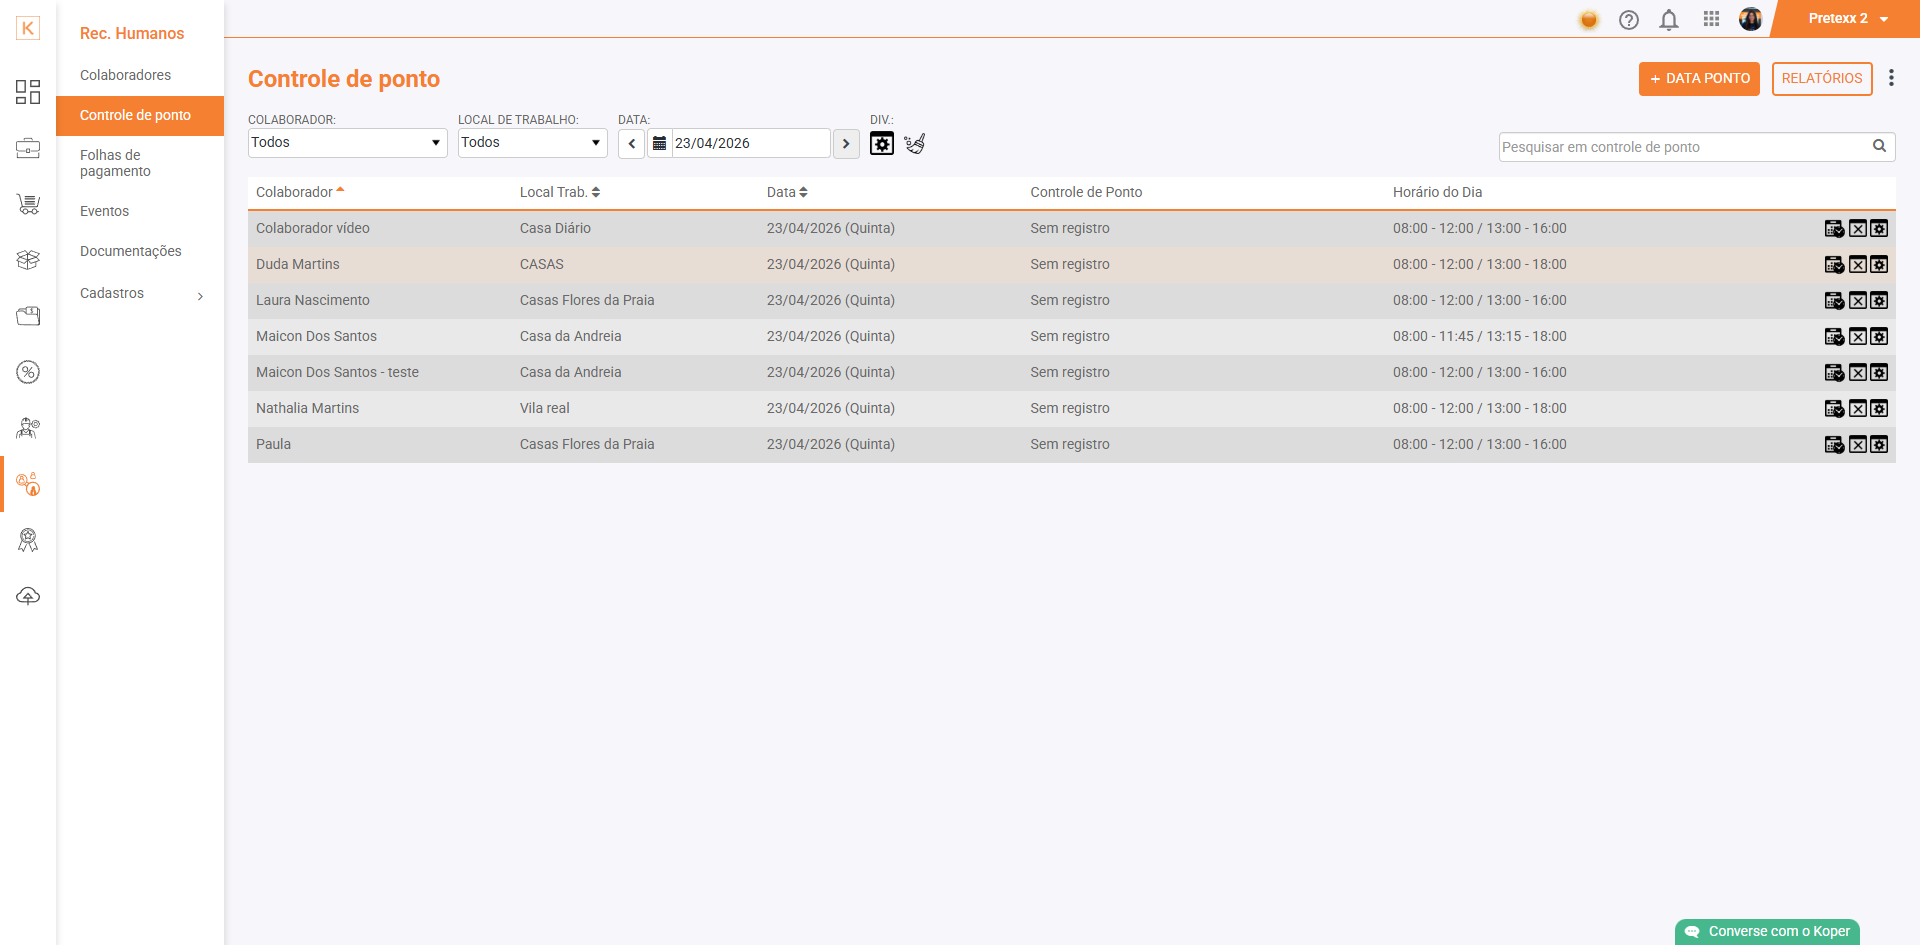Click the user avatar in top bar
This screenshot has height=945, width=1920.
coord(1750,19)
